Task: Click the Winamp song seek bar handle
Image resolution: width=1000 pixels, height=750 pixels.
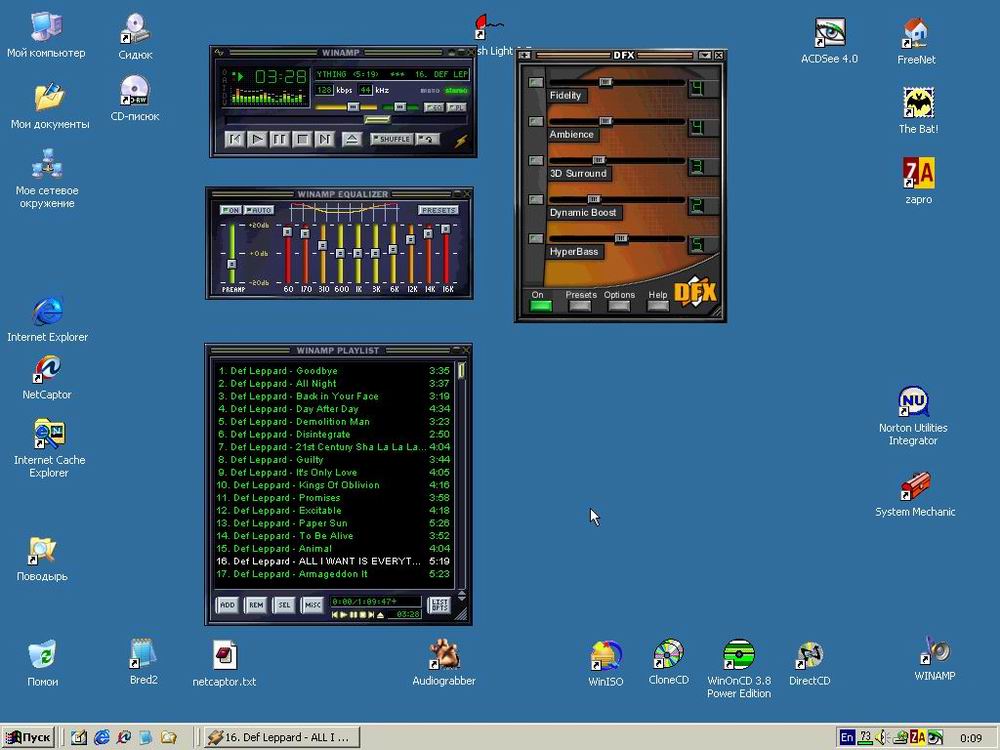Action: click(377, 119)
